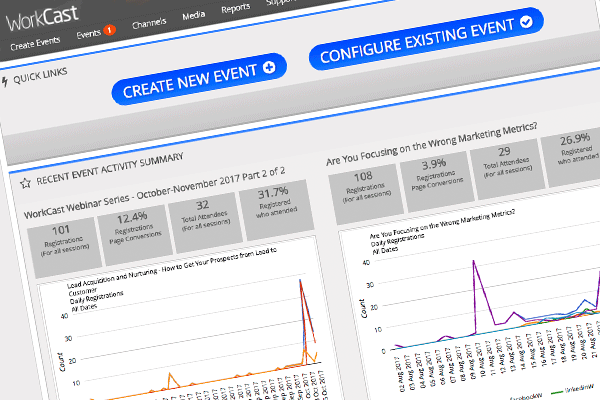Image resolution: width=600 pixels, height=400 pixels.
Task: Open the Media menu
Action: click(194, 15)
